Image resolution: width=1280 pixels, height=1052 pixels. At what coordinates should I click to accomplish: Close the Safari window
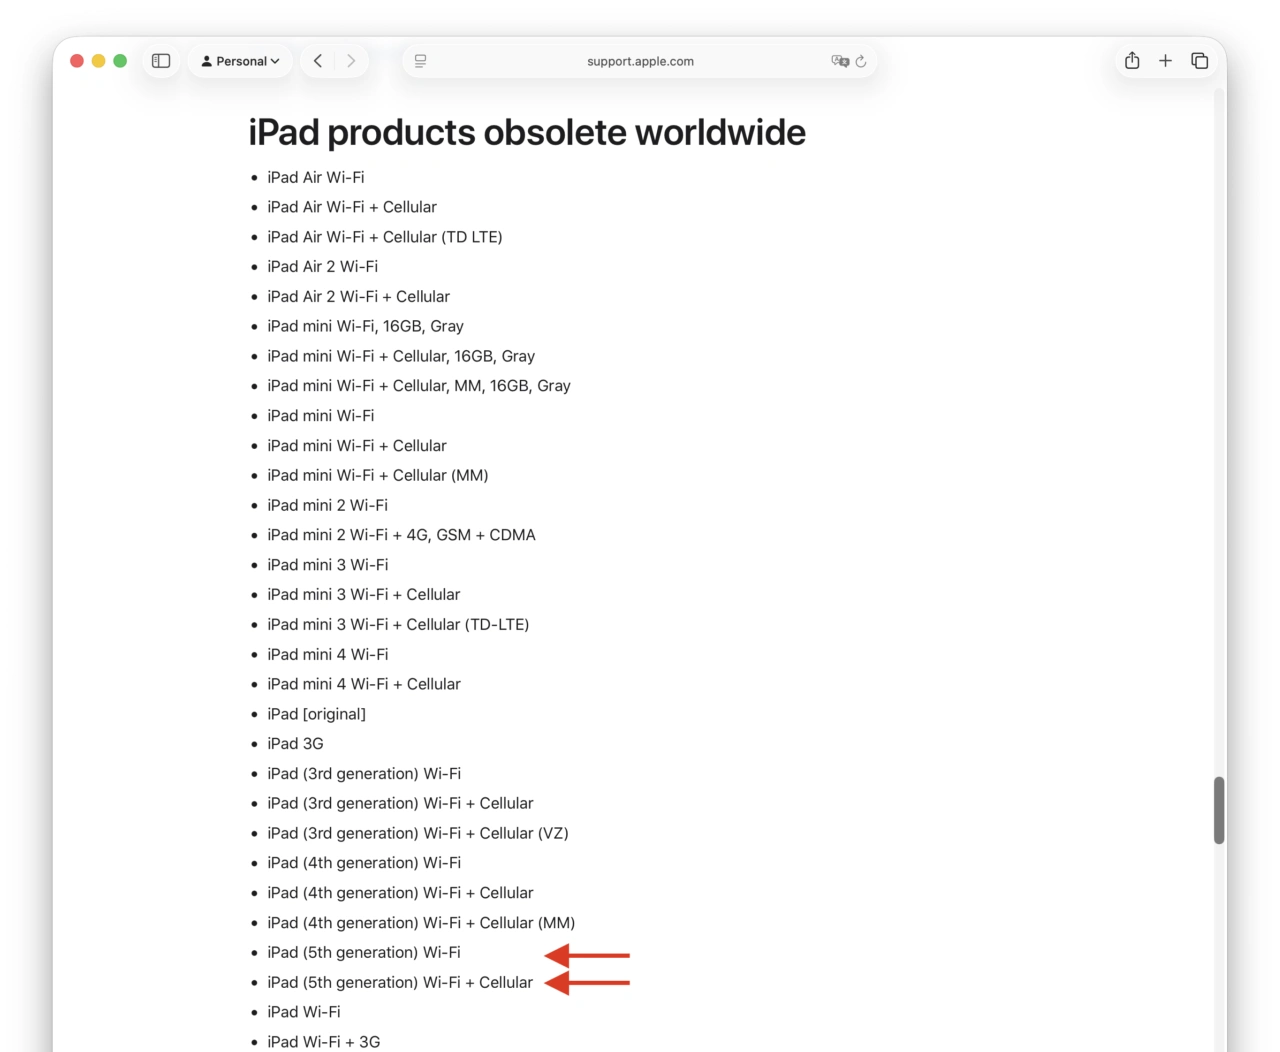[x=77, y=61]
